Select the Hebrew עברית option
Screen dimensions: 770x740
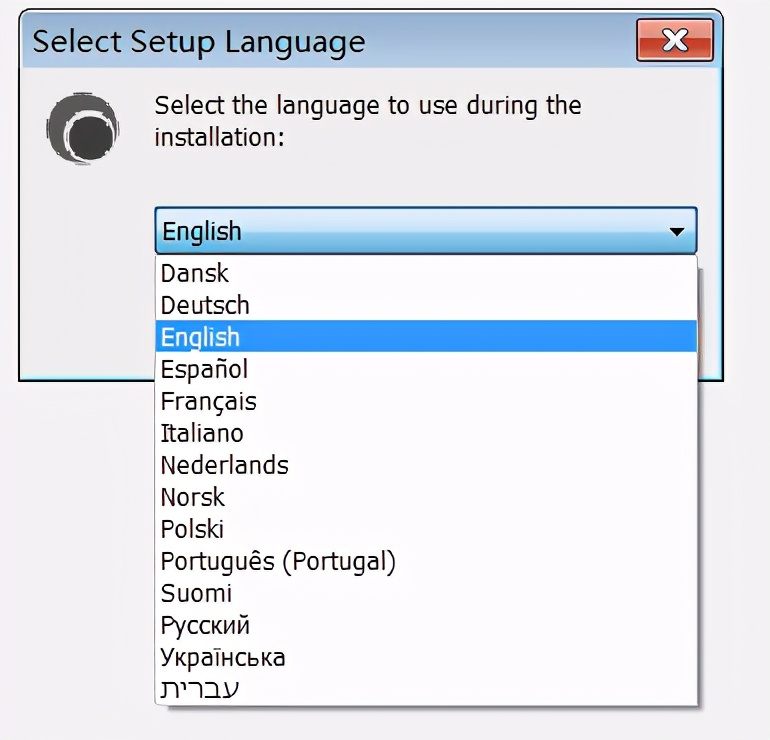[200, 689]
